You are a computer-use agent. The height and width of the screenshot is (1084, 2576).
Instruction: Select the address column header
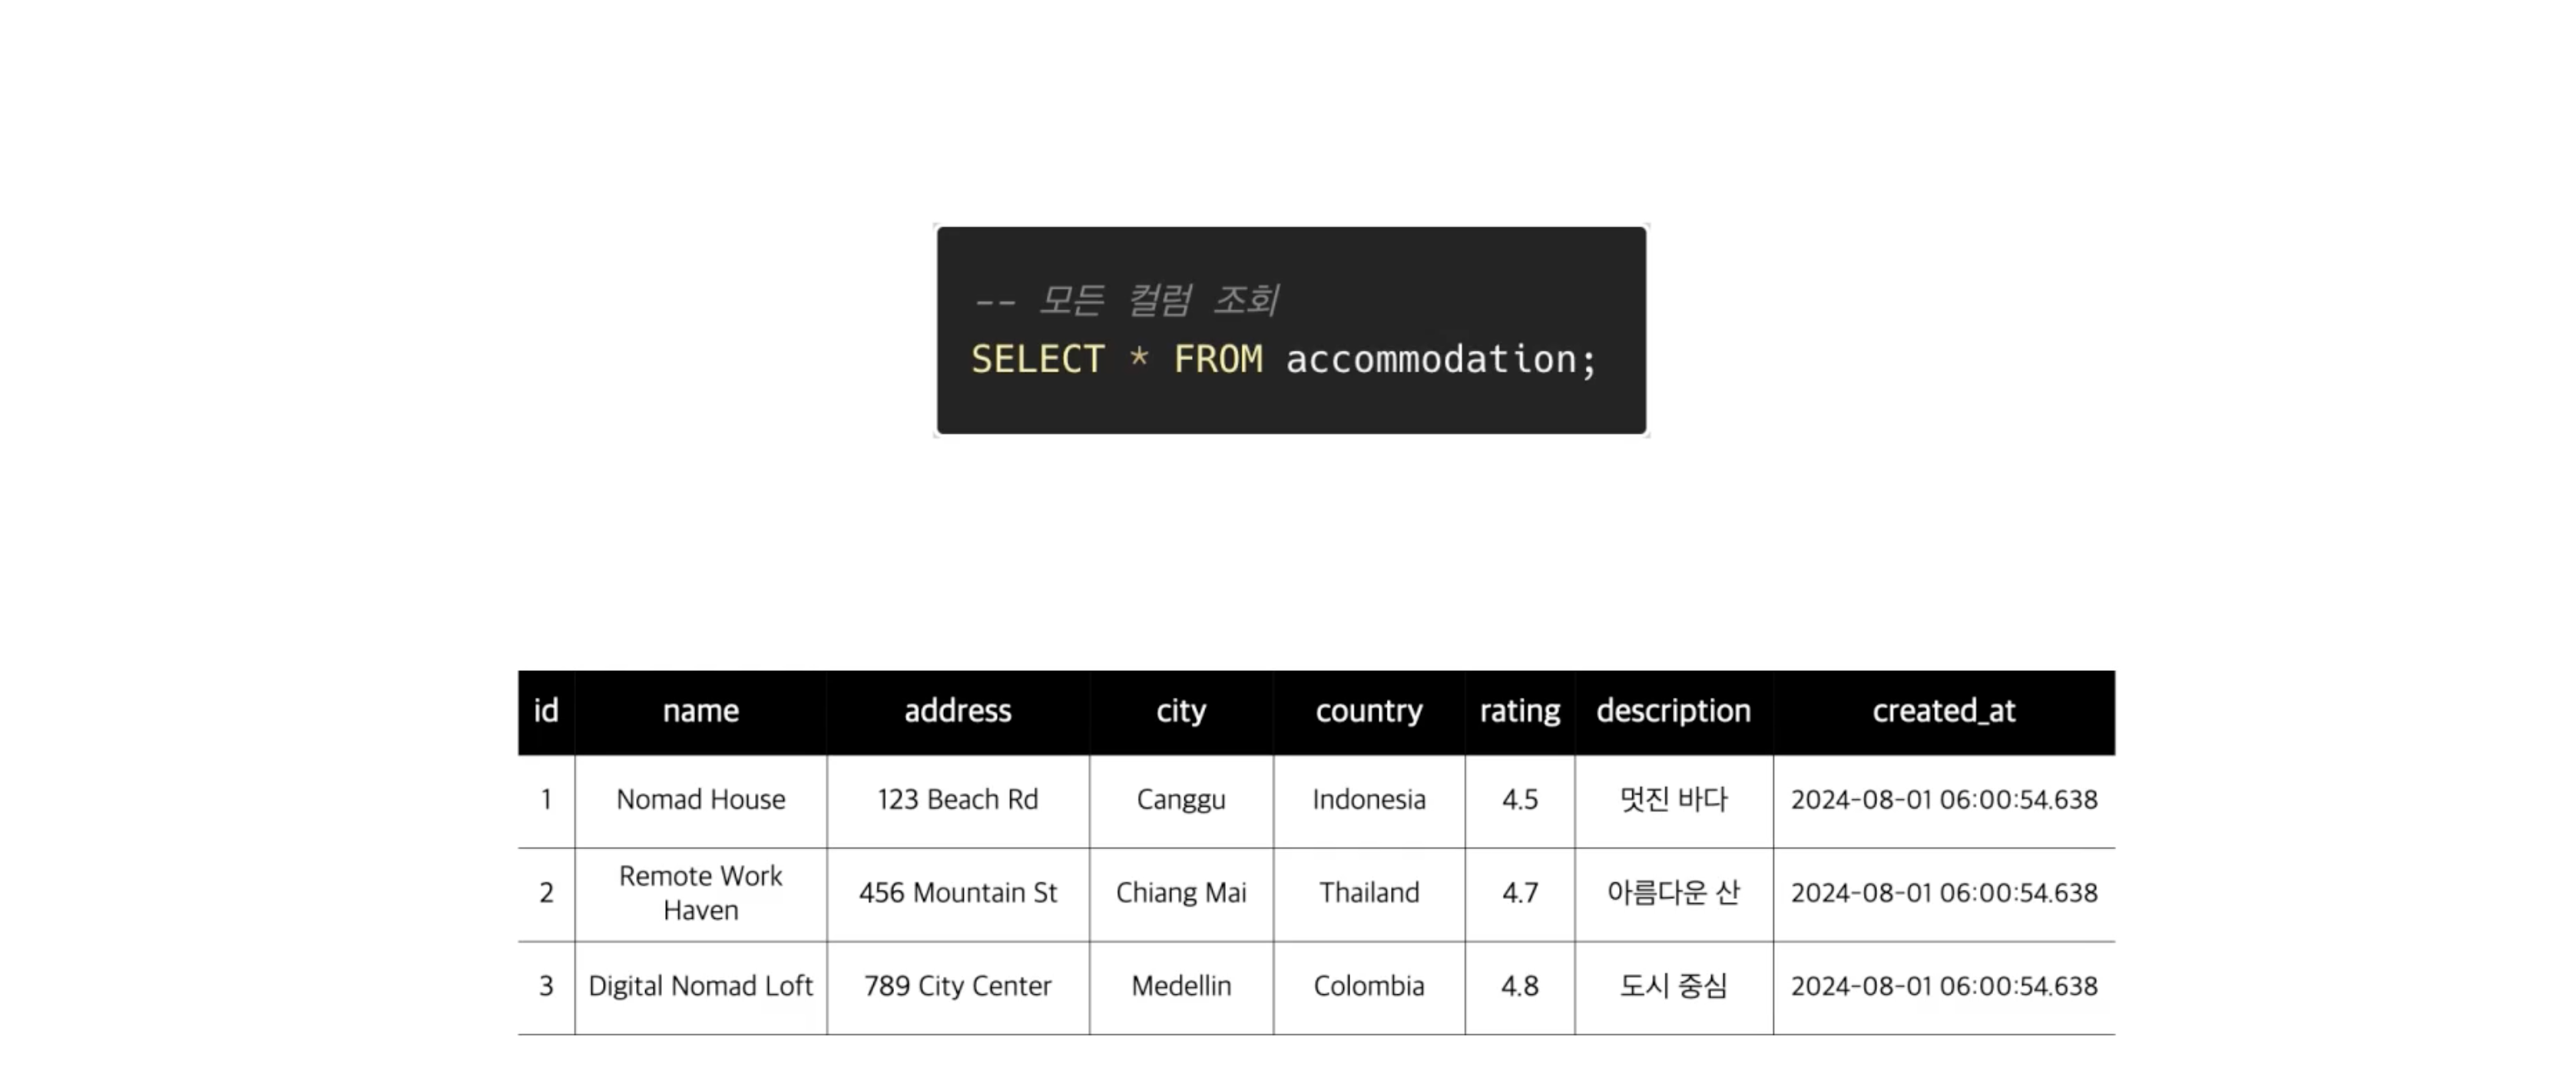(958, 711)
